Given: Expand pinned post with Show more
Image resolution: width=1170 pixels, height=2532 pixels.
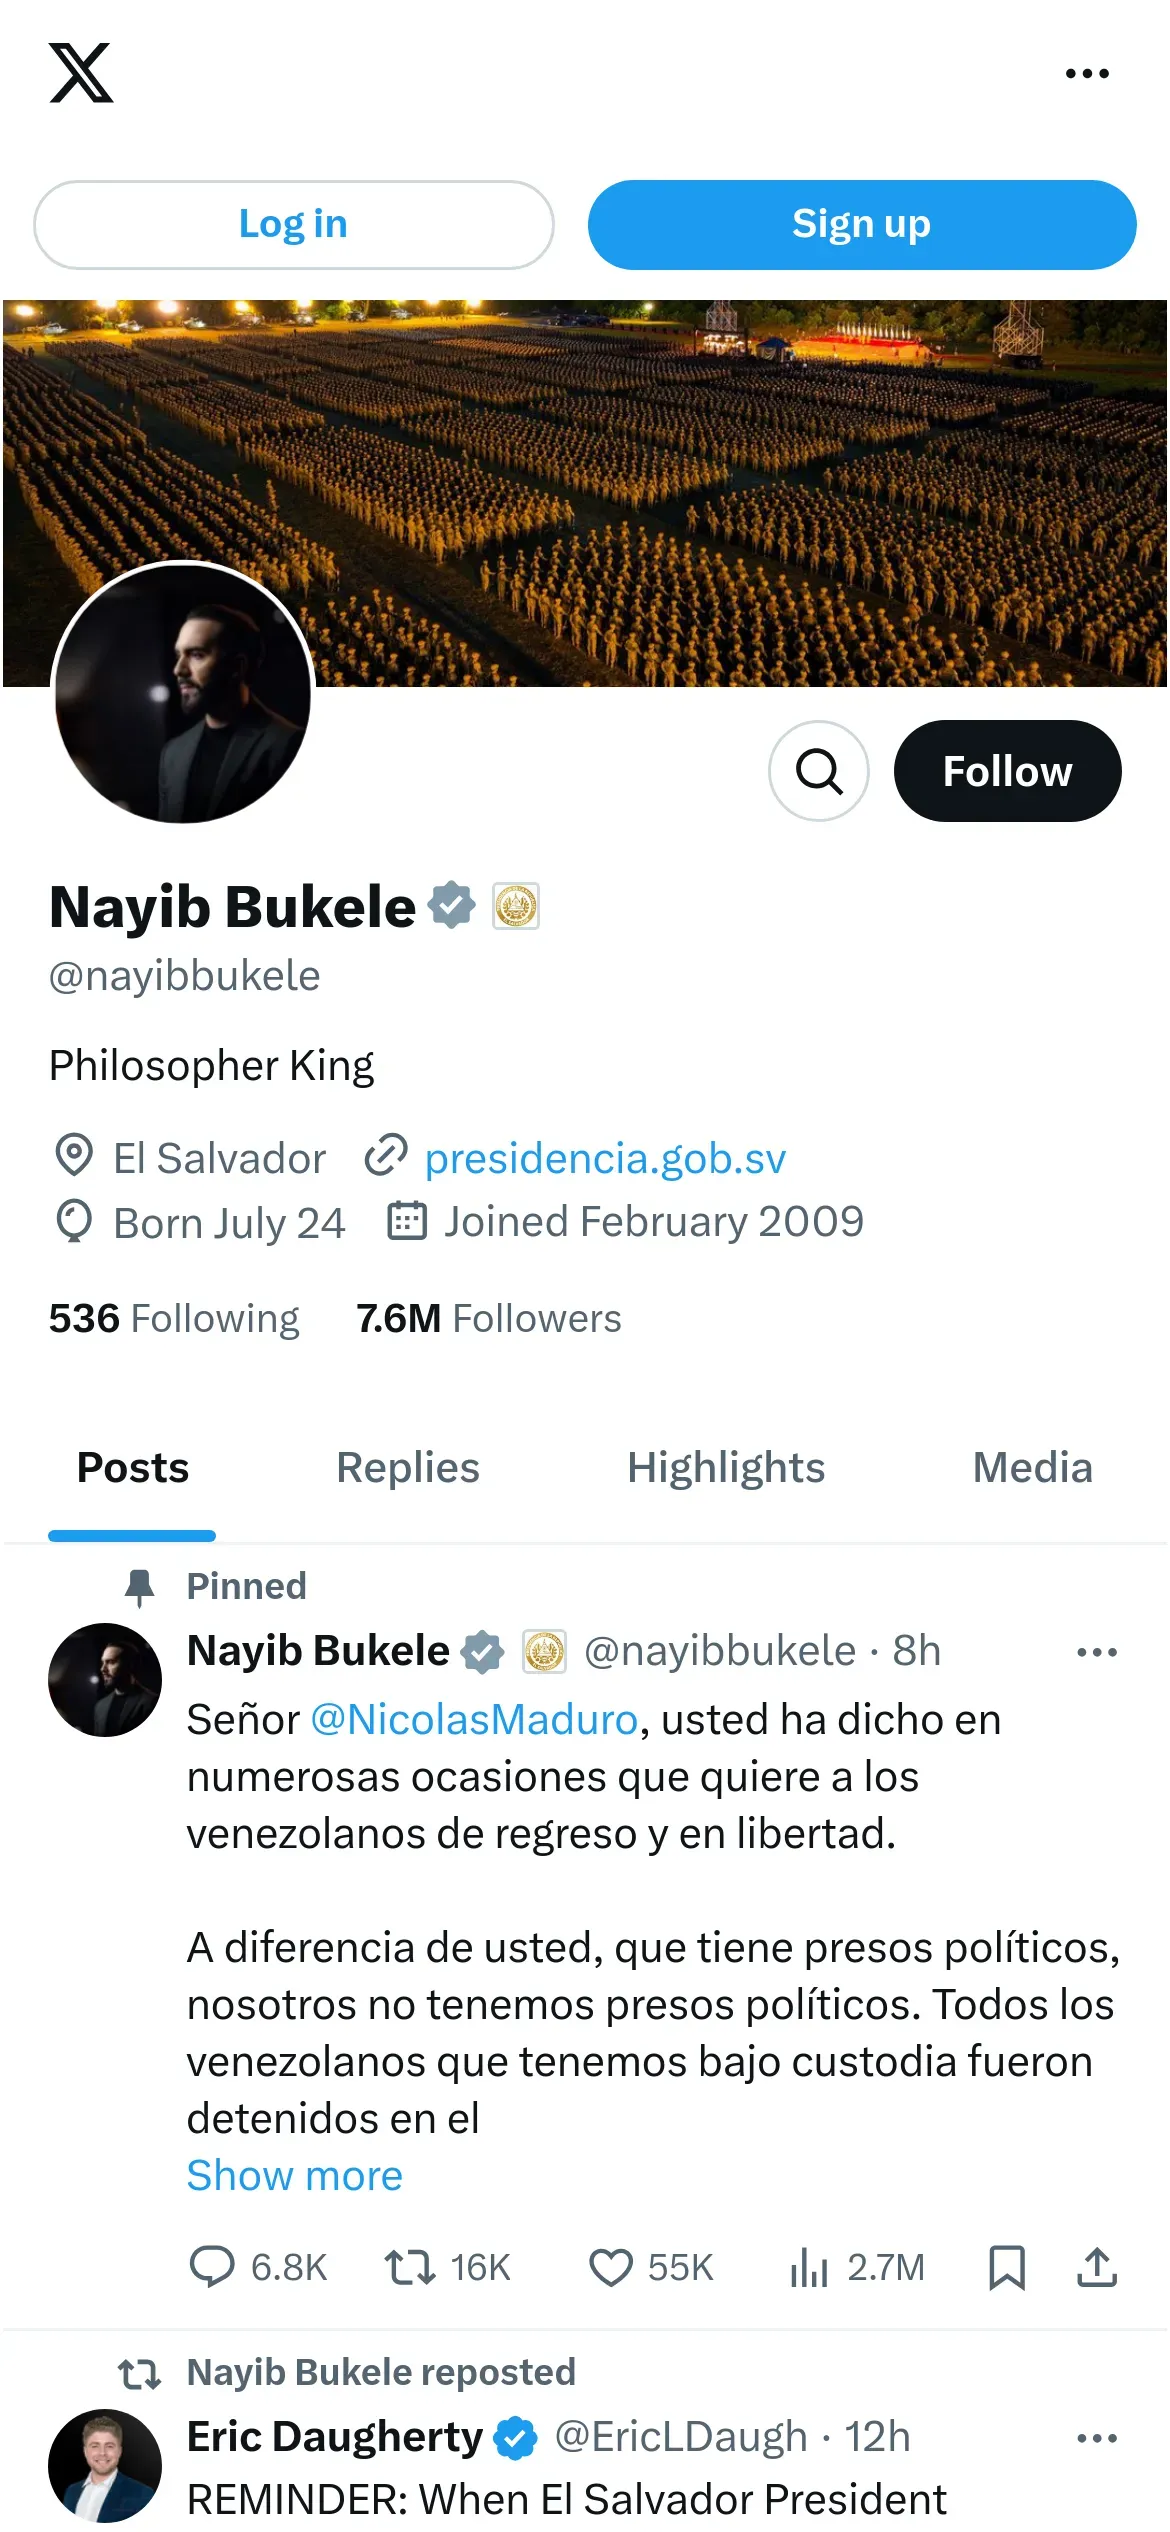Looking at the screenshot, I should [294, 2176].
